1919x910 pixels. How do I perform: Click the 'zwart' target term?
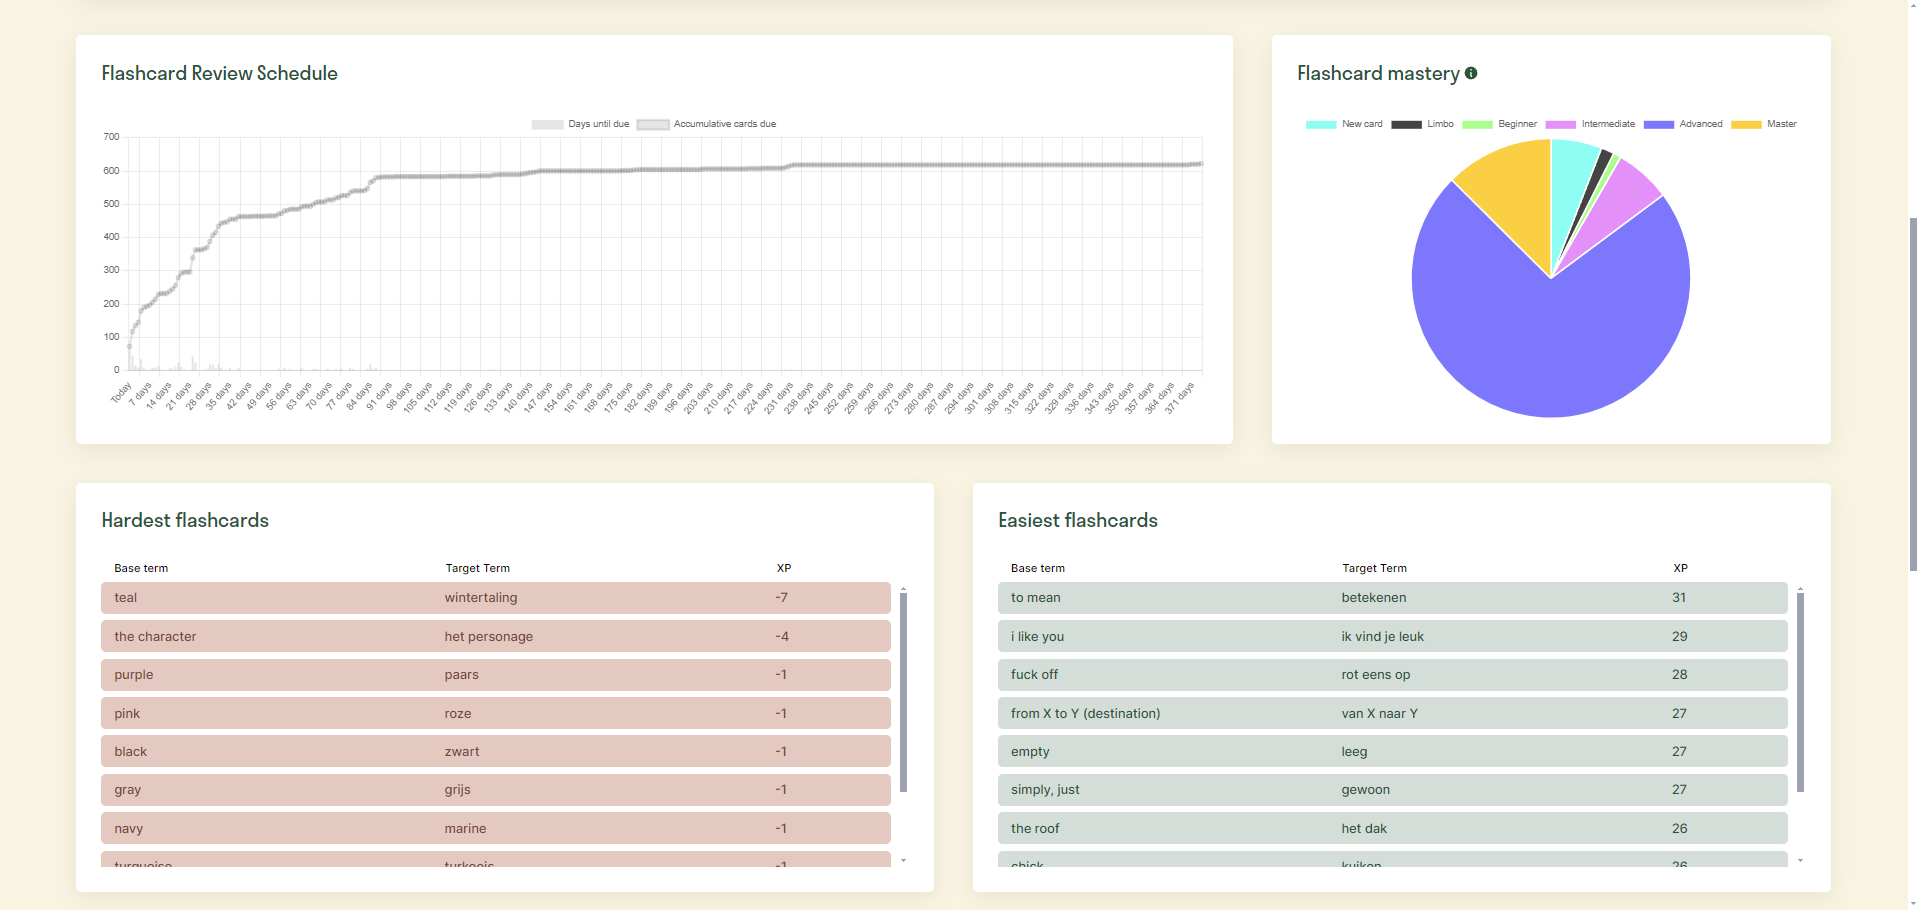pos(462,751)
